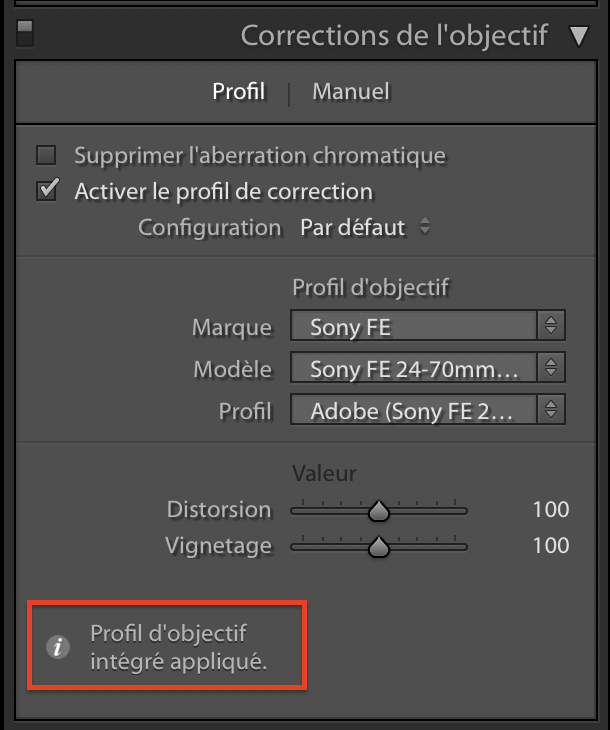Click the Distorsion value 100 field

point(550,510)
